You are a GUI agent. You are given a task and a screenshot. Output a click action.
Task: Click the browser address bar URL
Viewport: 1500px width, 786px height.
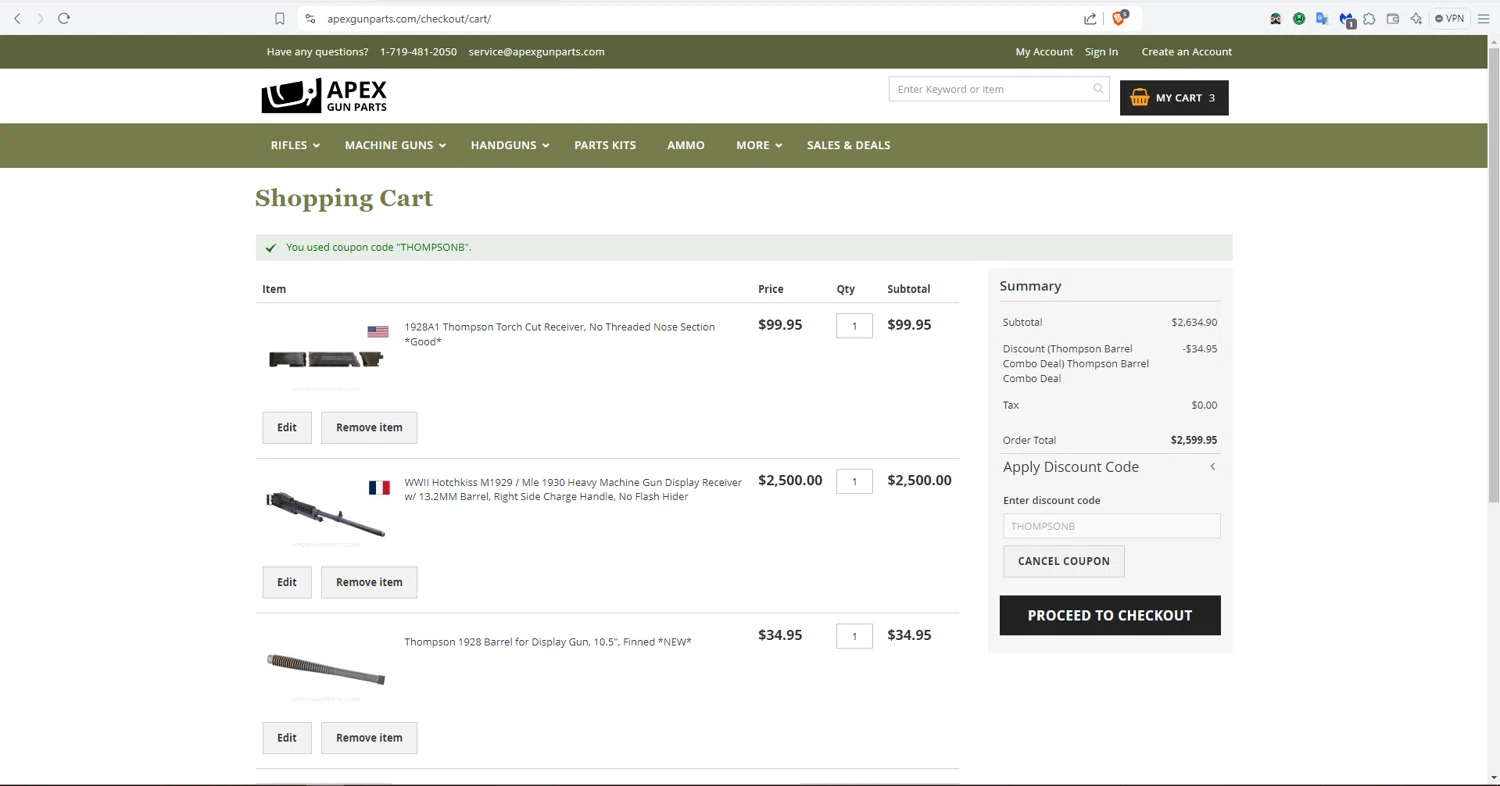click(x=409, y=18)
